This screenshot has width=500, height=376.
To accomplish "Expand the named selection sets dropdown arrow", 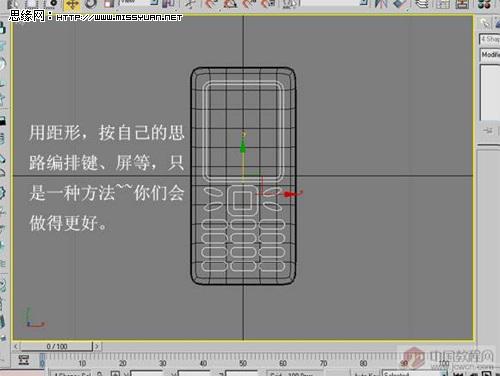I will coord(364,3).
